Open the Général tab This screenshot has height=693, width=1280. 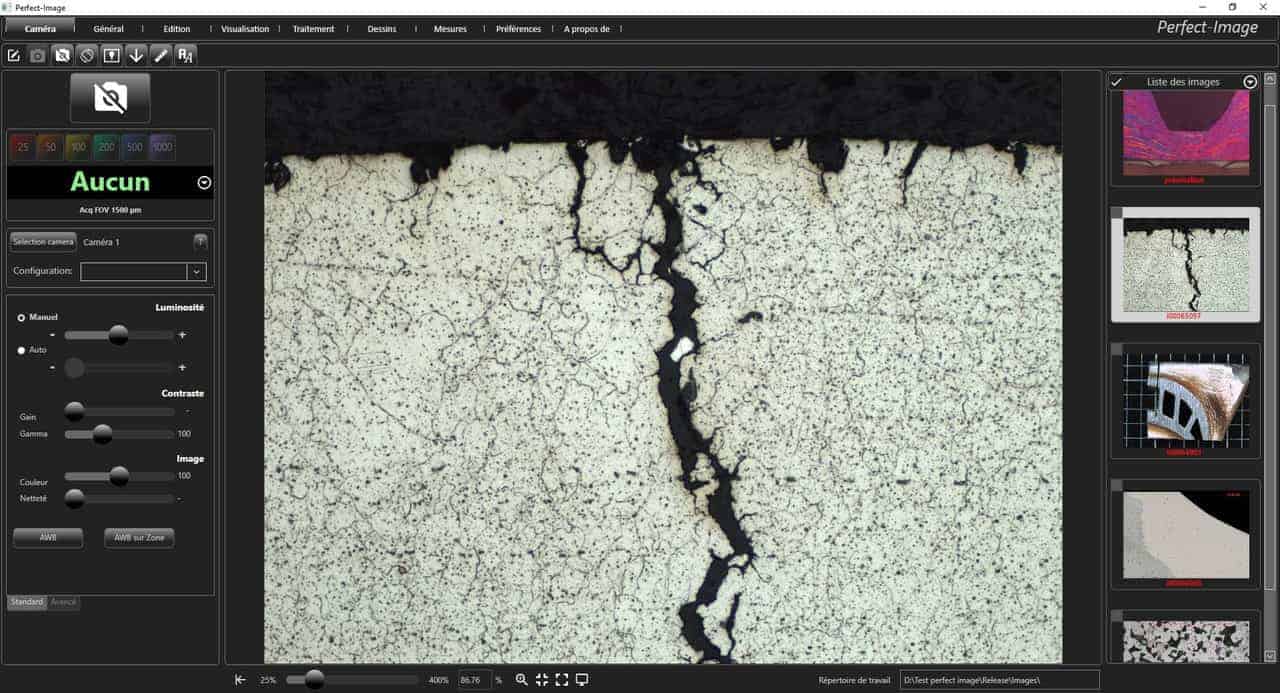108,29
